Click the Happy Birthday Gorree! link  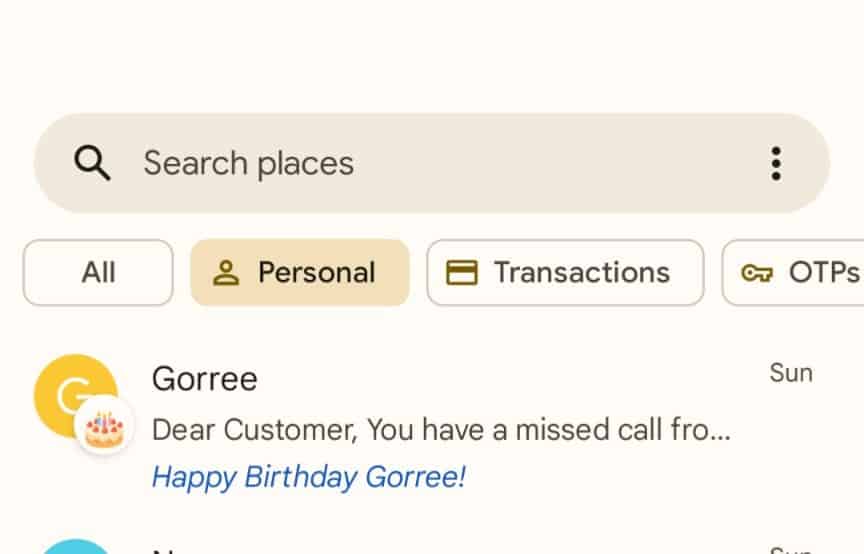pyautogui.click(x=308, y=477)
